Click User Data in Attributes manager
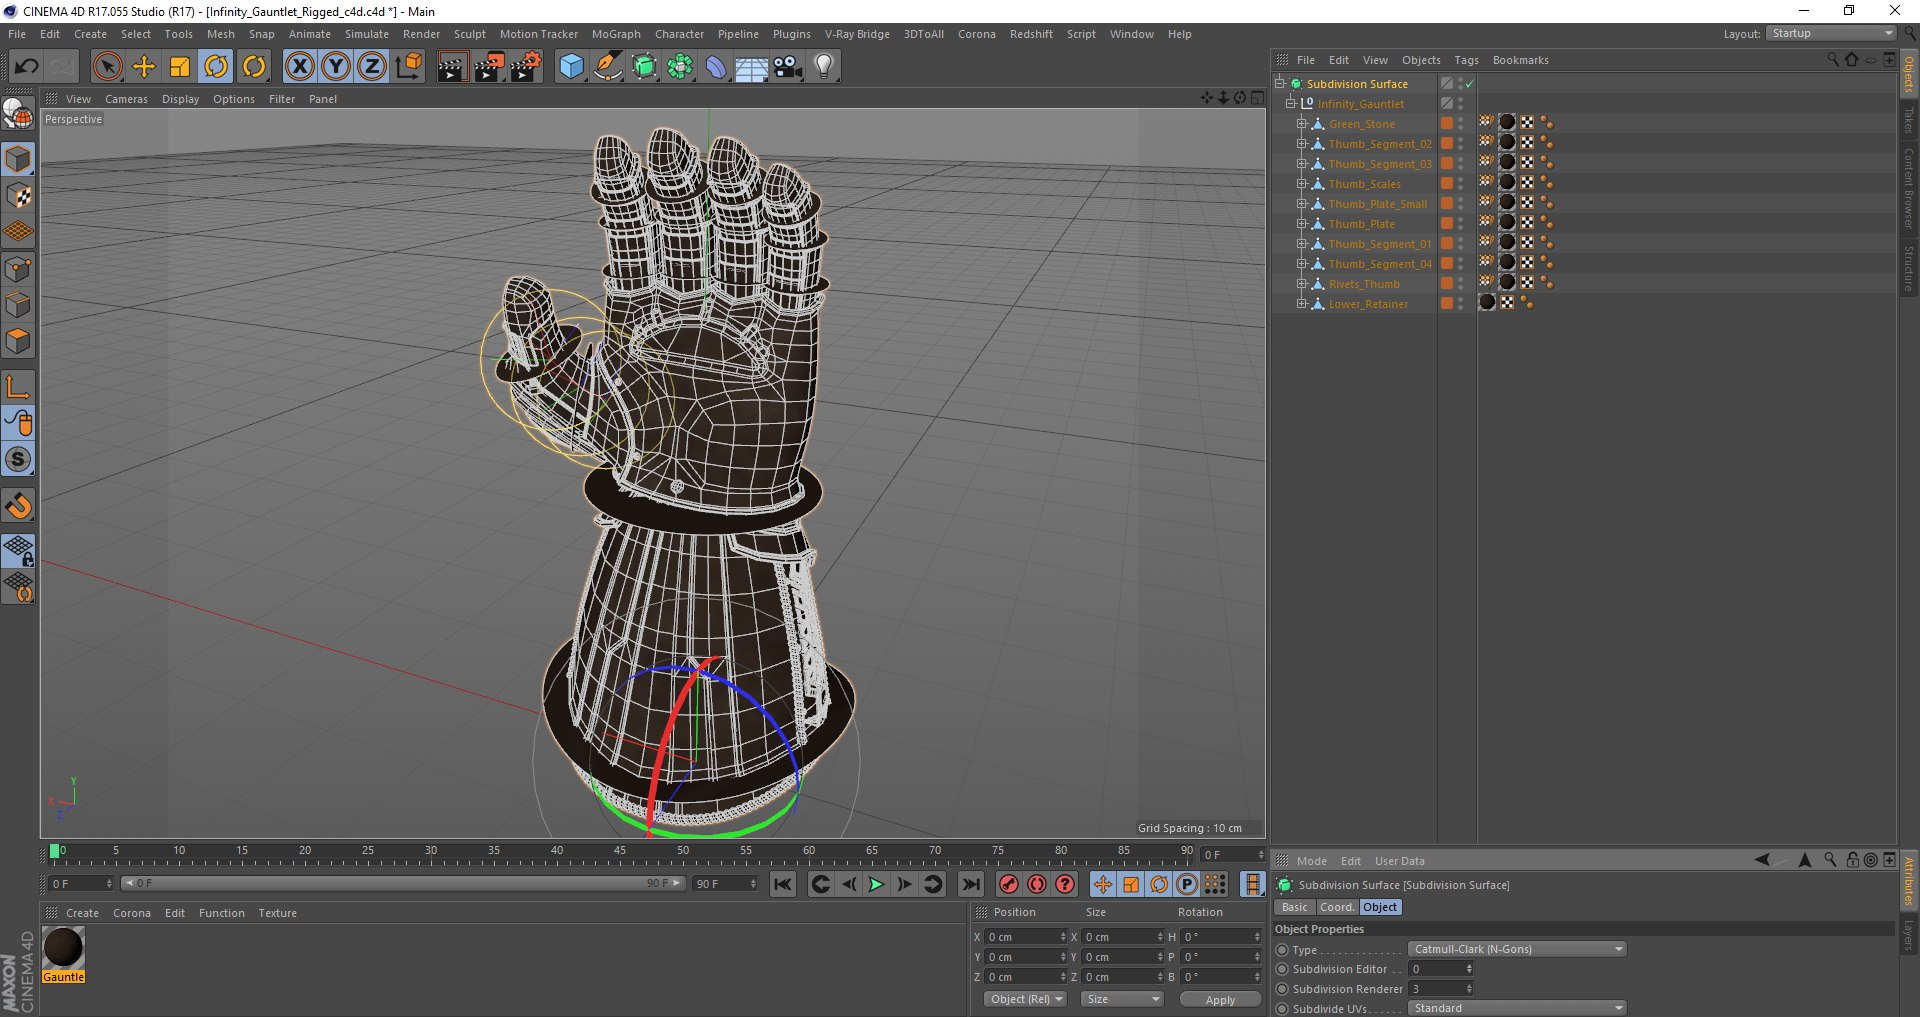This screenshot has height=1017, width=1920. tap(1399, 861)
